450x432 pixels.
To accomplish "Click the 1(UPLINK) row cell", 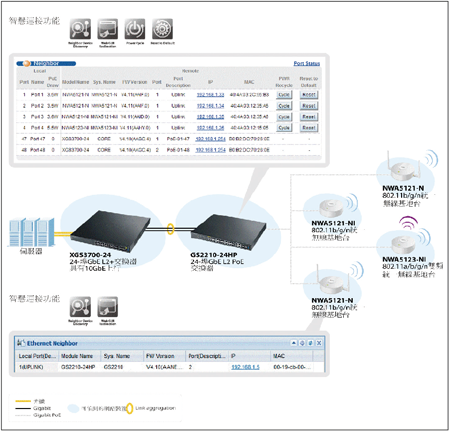I will [31, 367].
